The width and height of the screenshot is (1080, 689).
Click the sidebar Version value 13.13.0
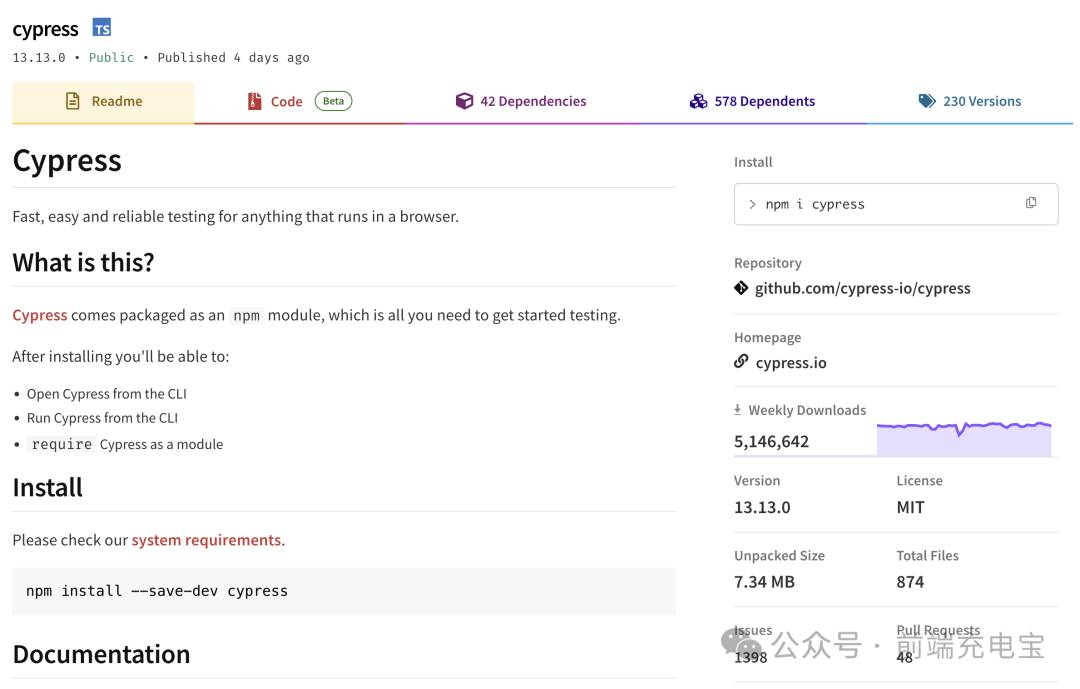762,508
